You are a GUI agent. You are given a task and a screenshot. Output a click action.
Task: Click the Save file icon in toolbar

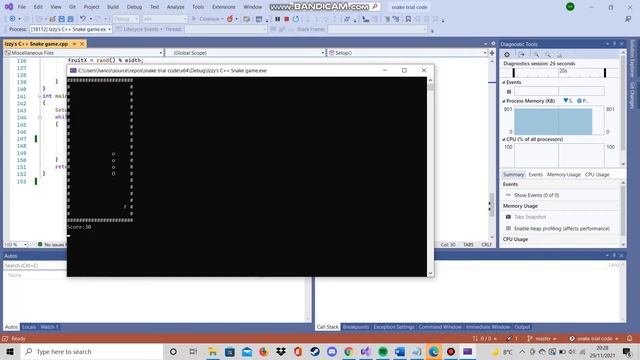point(62,19)
